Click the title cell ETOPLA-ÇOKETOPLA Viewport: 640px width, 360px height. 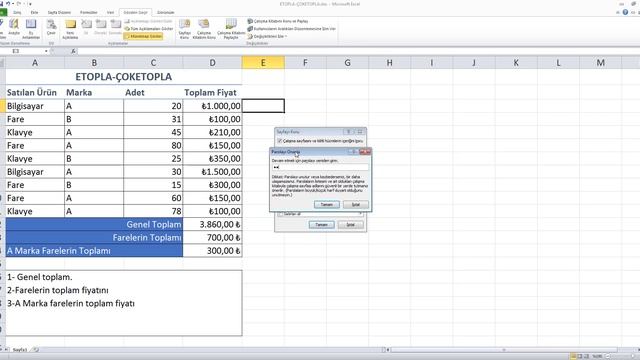click(x=124, y=77)
